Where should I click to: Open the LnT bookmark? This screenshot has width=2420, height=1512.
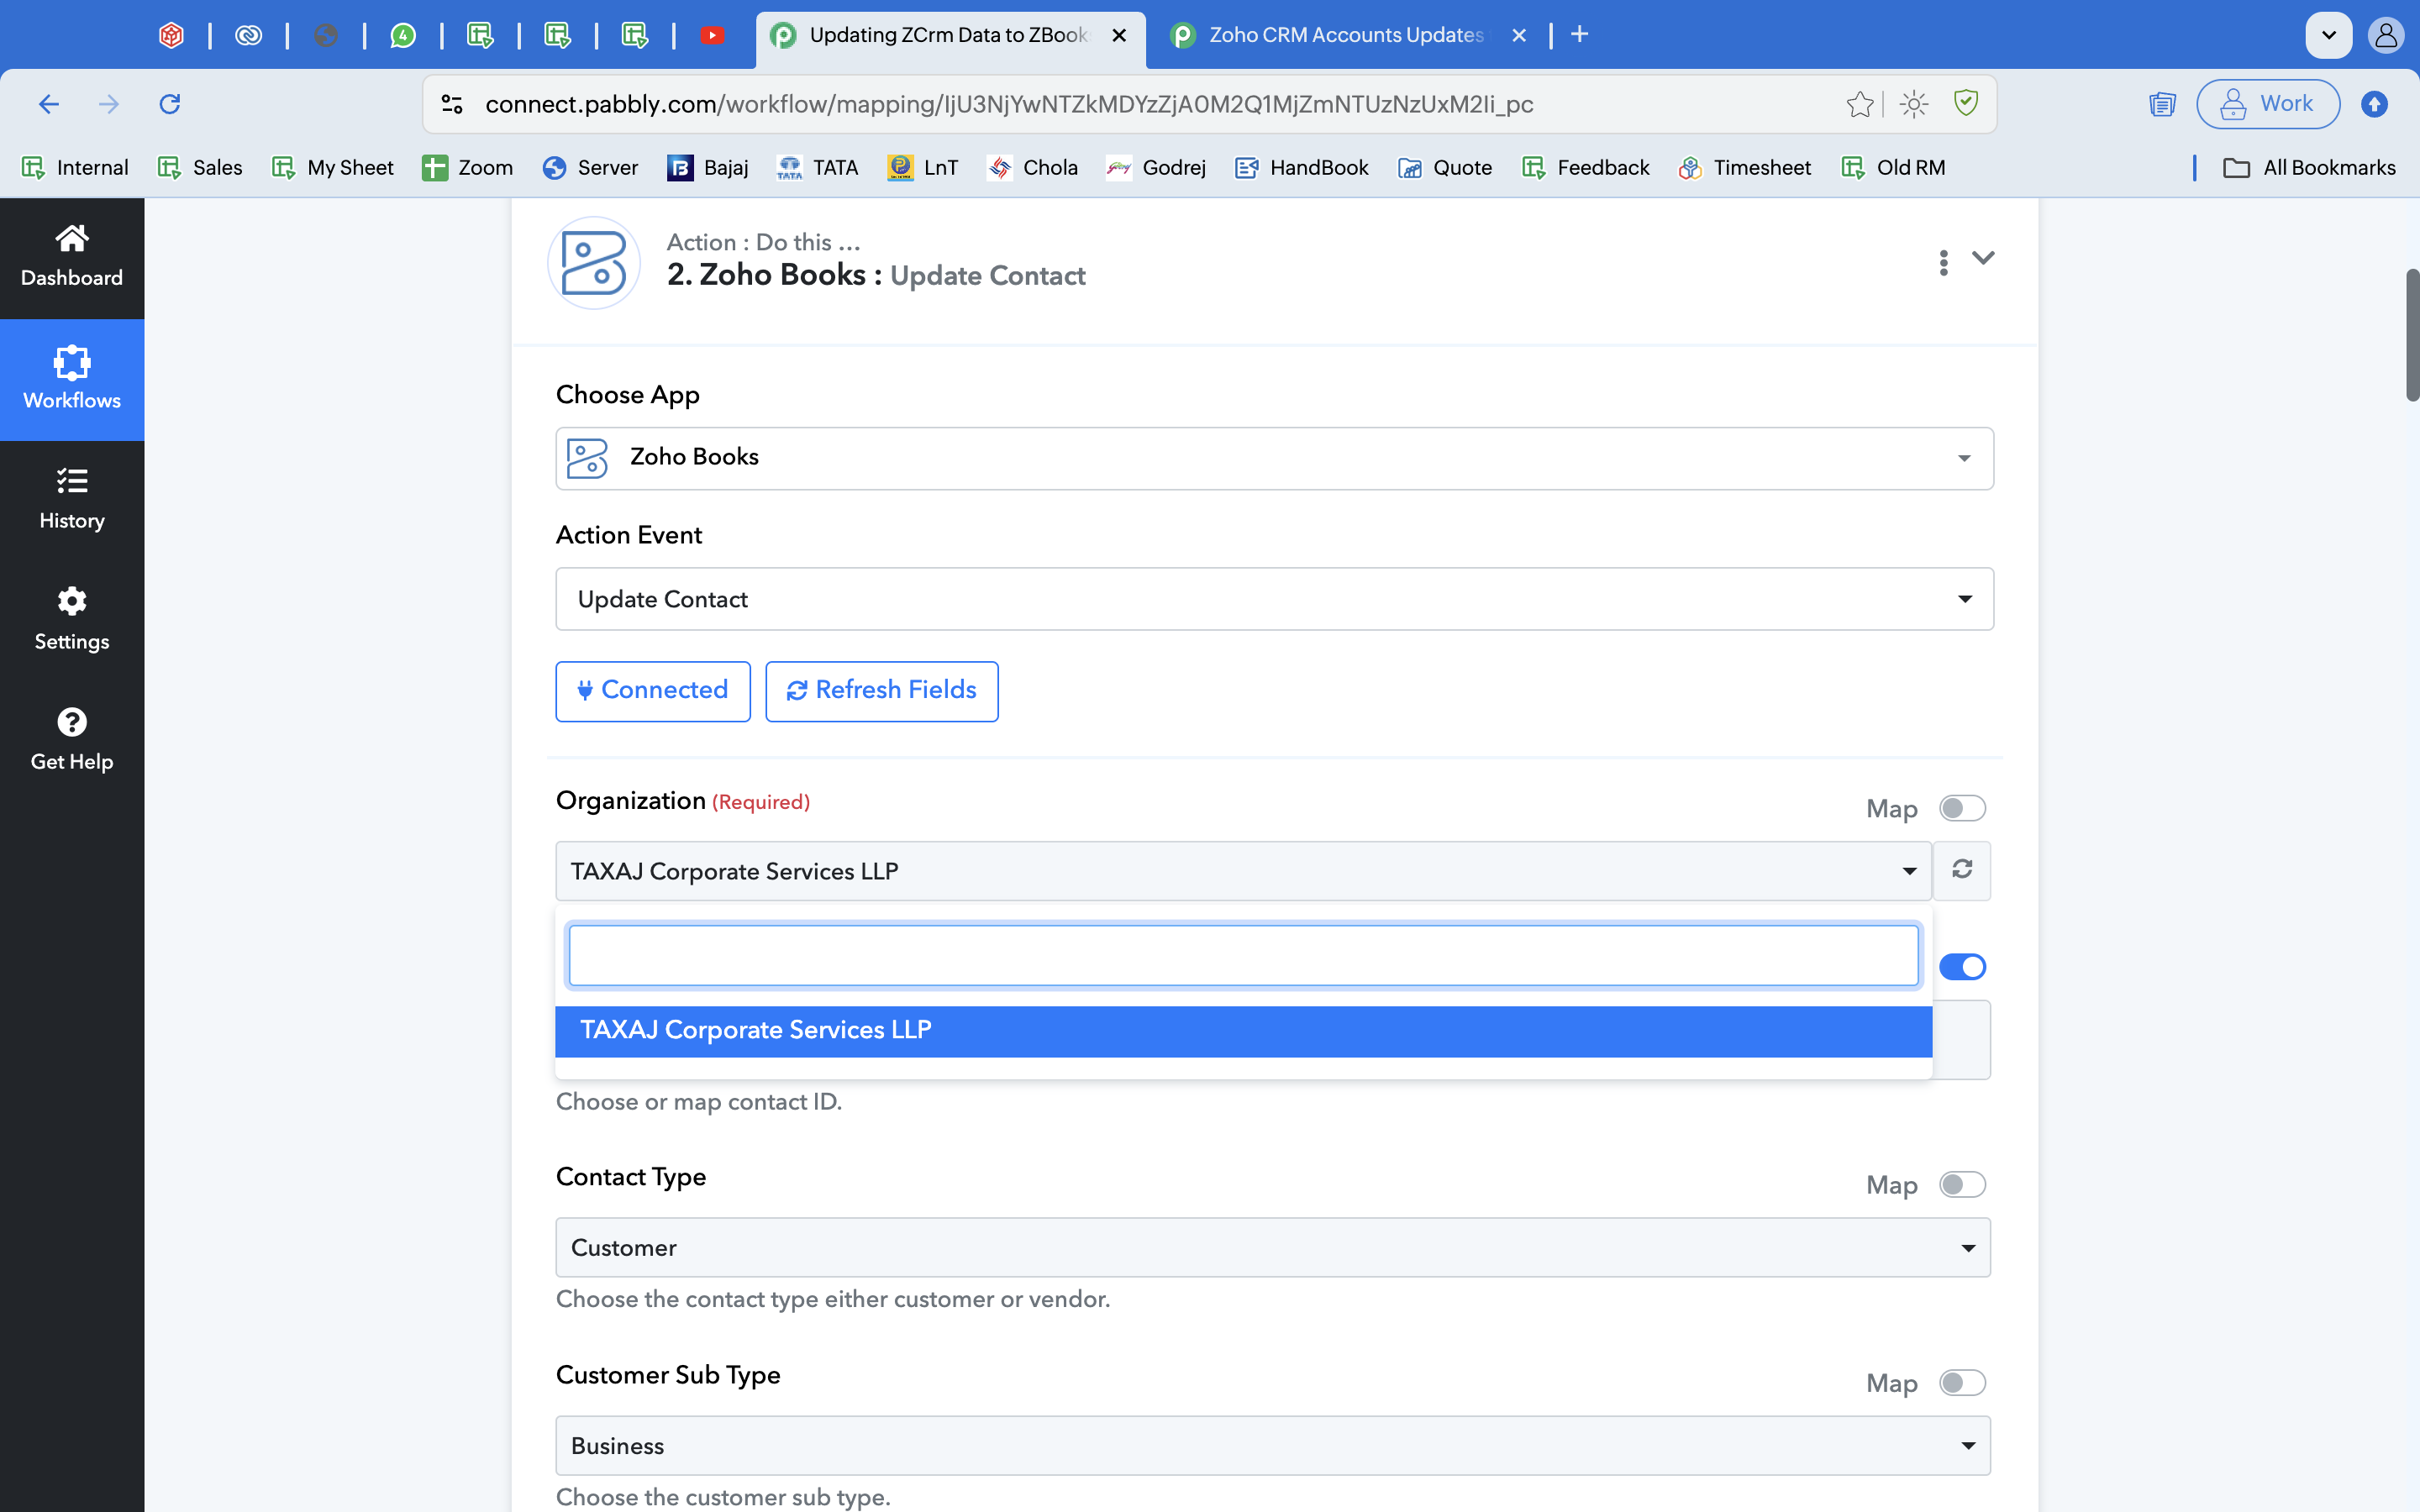point(922,167)
